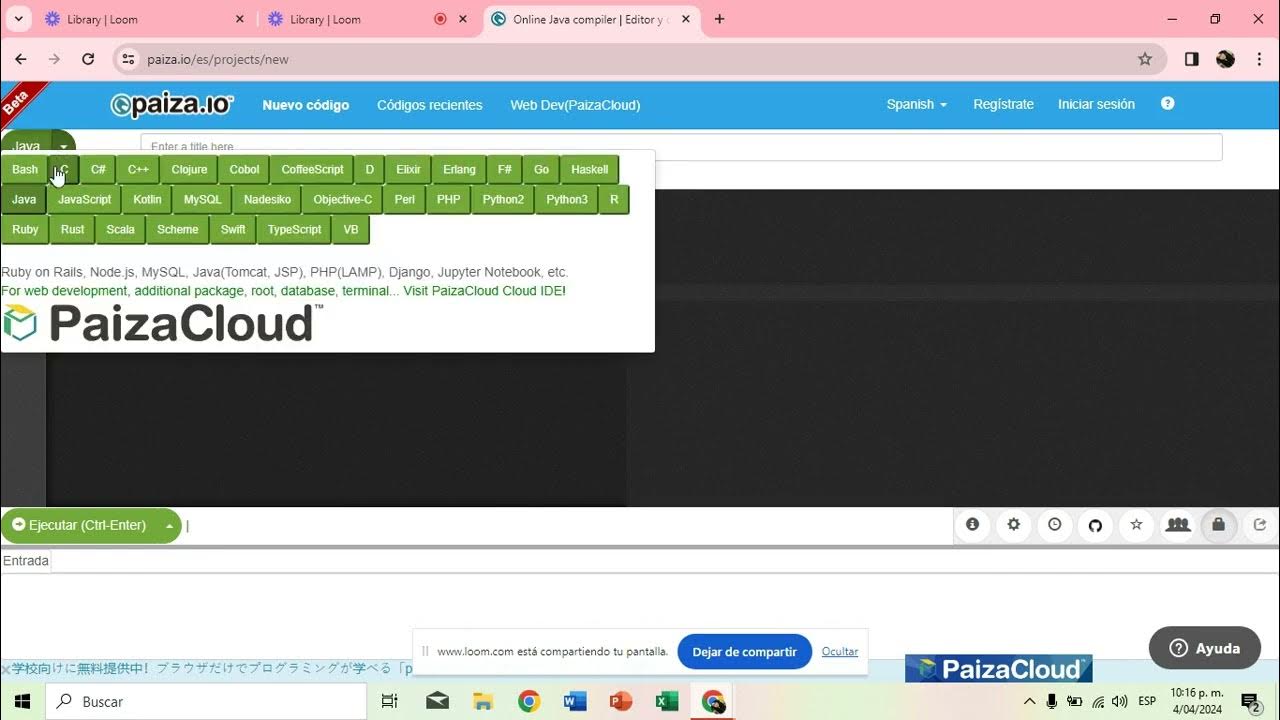Click the large PaizaCloud logo image
The height and width of the screenshot is (720, 1280).
pyautogui.click(x=162, y=323)
